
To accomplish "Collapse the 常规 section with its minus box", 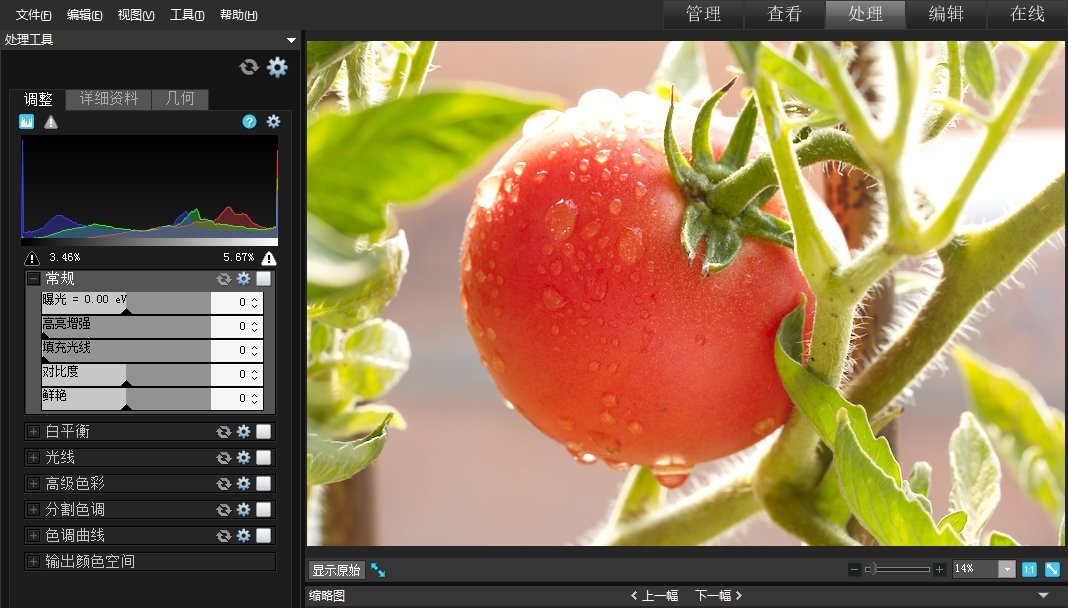I will click(33, 279).
